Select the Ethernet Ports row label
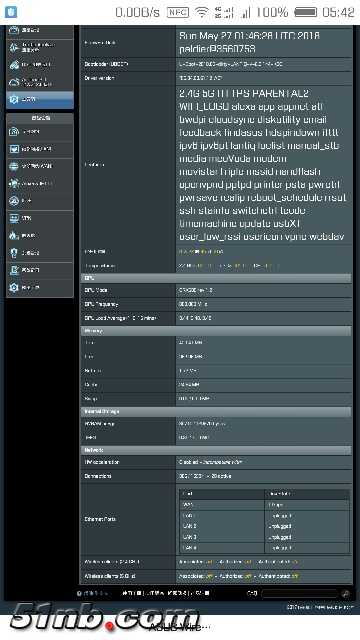360x640 pixels. [100, 519]
